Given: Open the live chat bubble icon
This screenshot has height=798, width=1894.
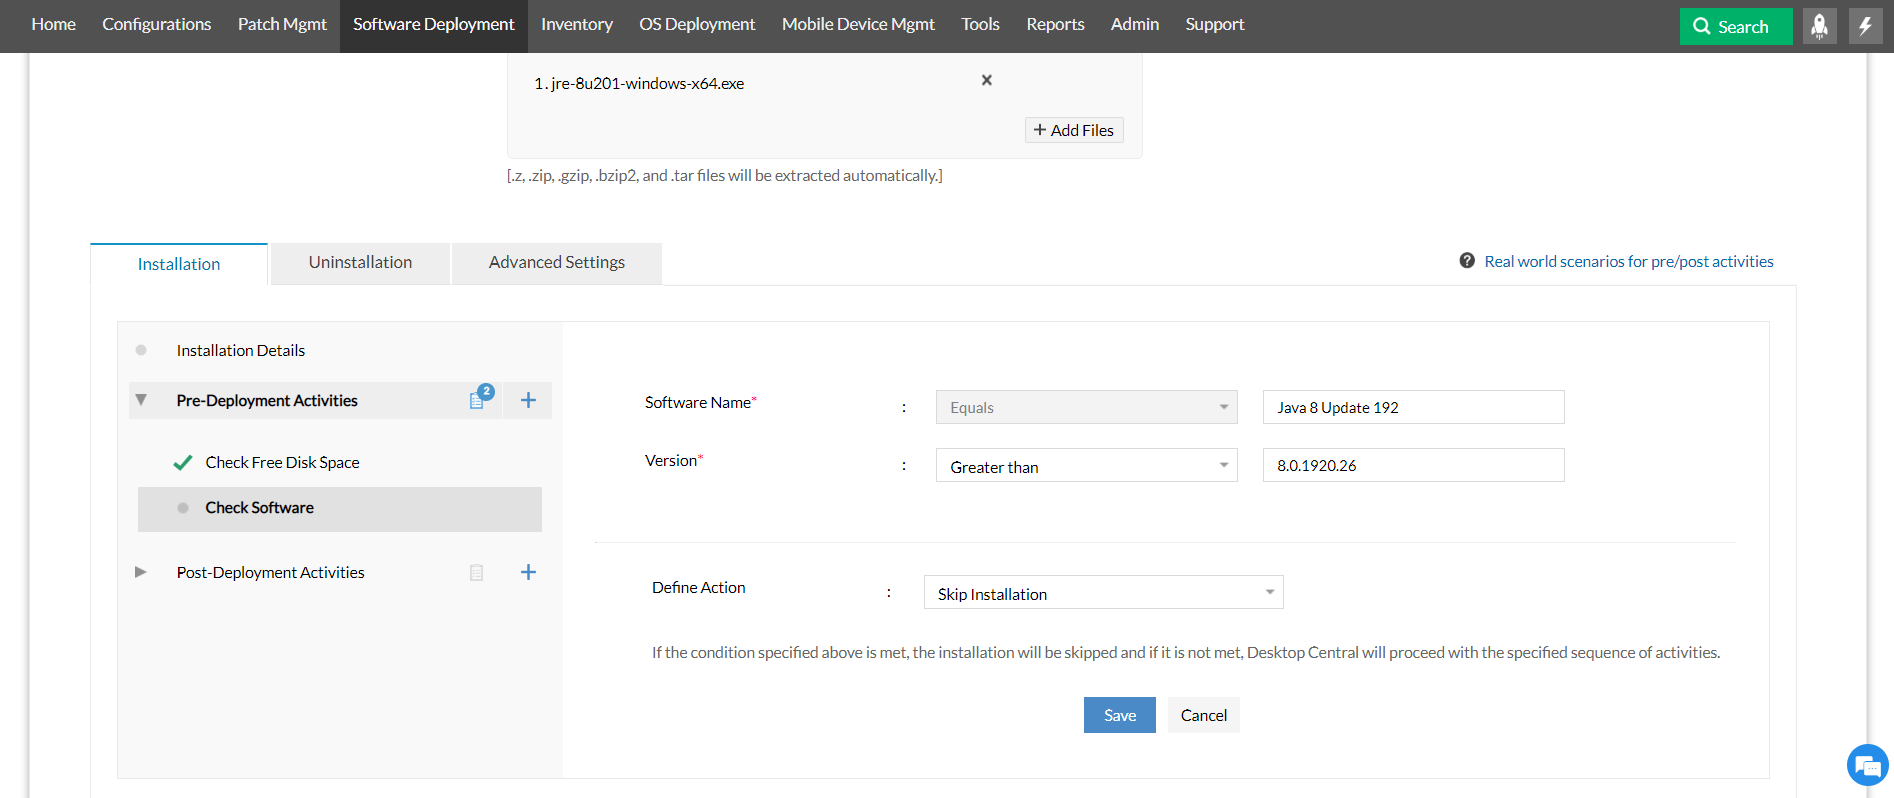Looking at the screenshot, I should 1866,766.
